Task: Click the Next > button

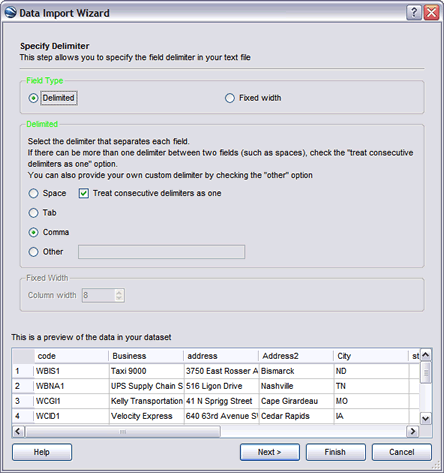Action: coord(270,452)
